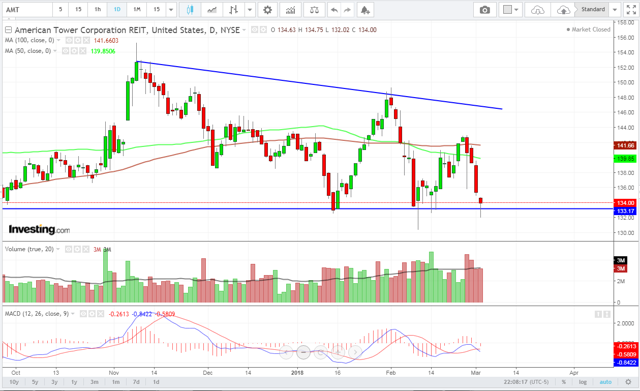Open the symbol title dropdown after NYSE
Screen dimensions: 640x391
coord(244,30)
